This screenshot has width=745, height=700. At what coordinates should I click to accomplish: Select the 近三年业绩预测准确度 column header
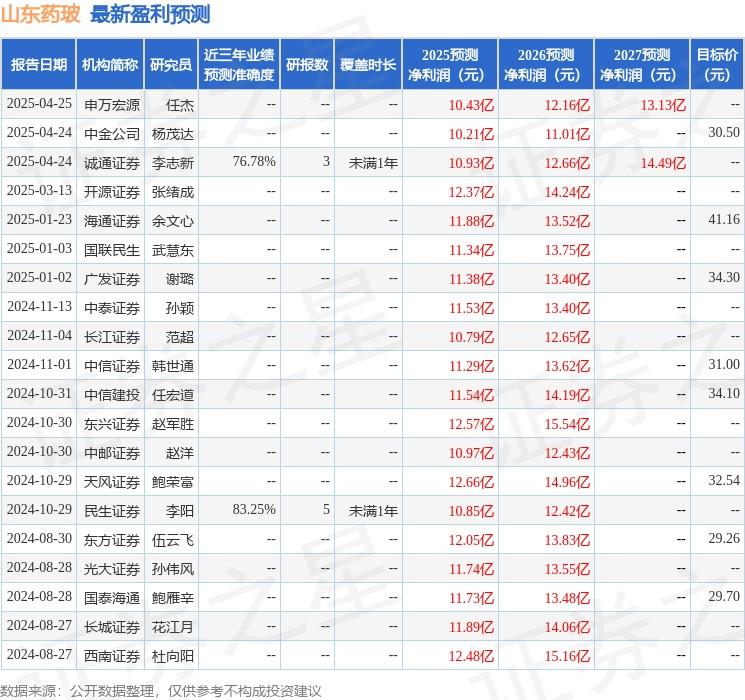click(x=239, y=65)
